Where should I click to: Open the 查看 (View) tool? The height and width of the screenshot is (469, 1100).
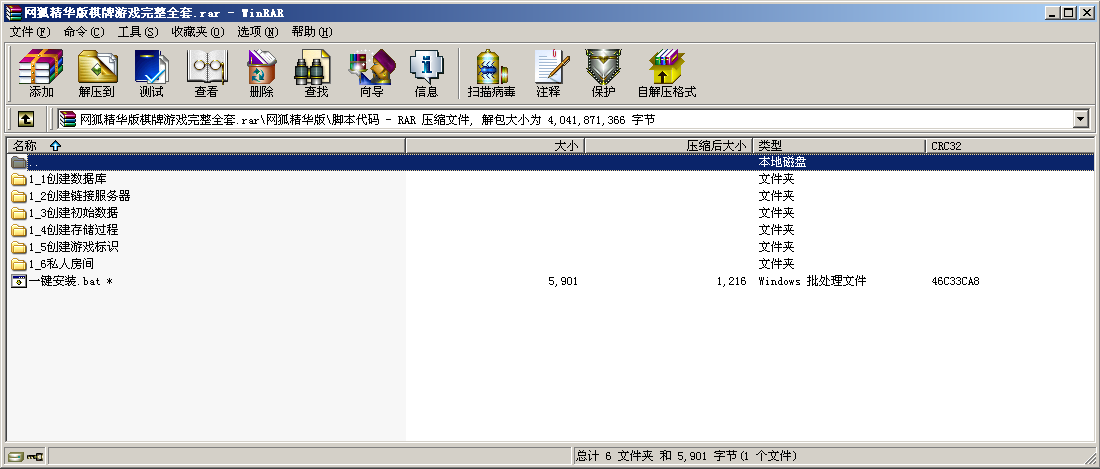206,74
